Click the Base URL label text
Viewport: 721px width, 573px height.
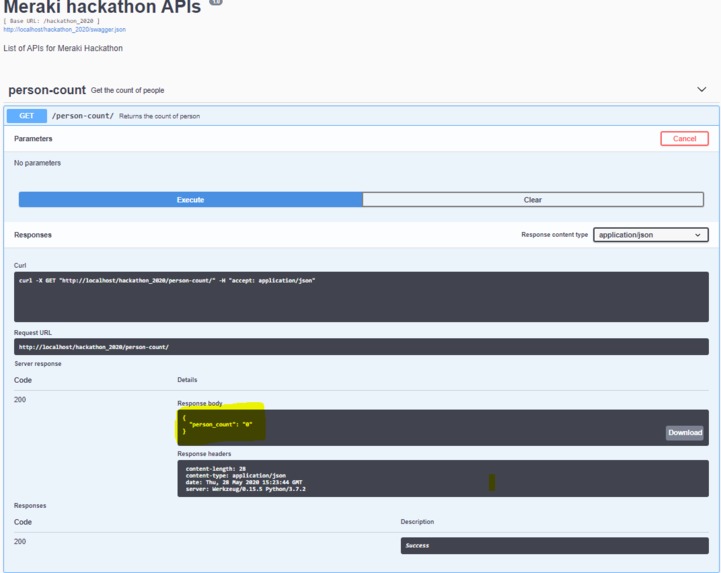point(52,21)
